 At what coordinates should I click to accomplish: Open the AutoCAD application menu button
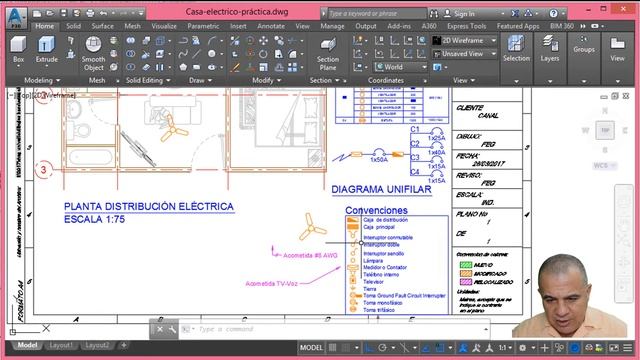coord(16,18)
